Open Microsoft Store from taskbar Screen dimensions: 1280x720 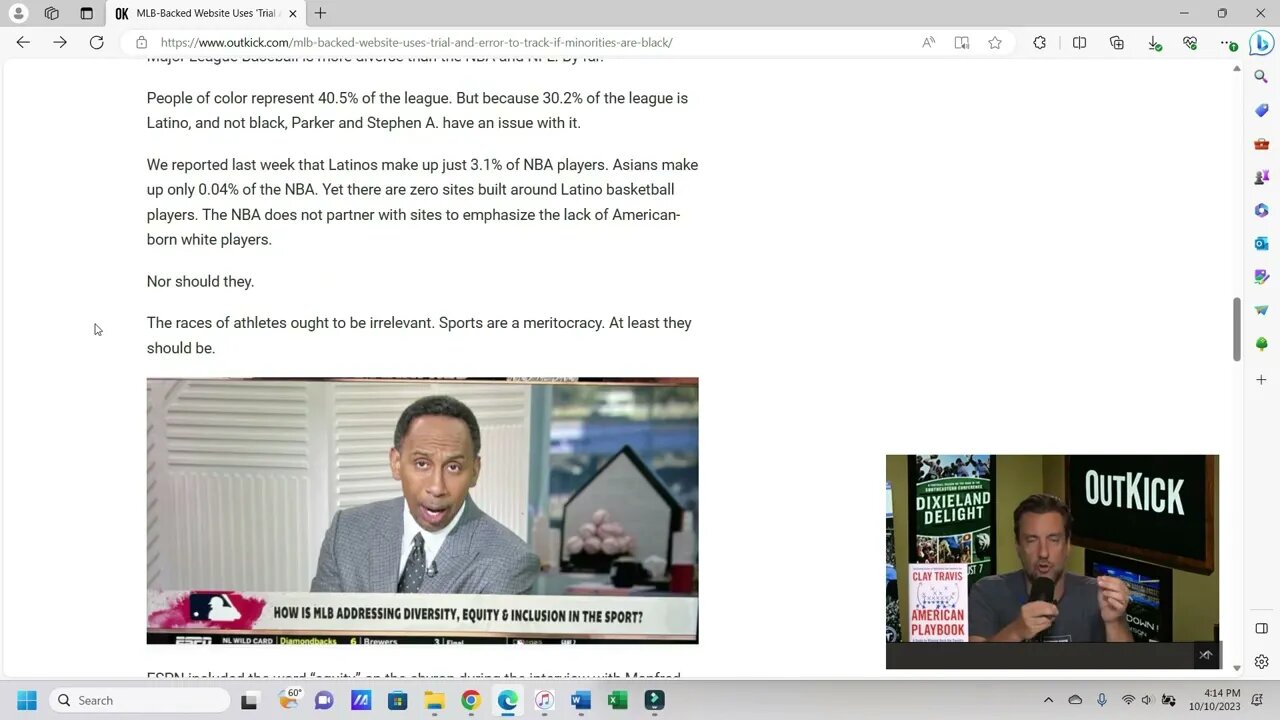click(x=397, y=700)
